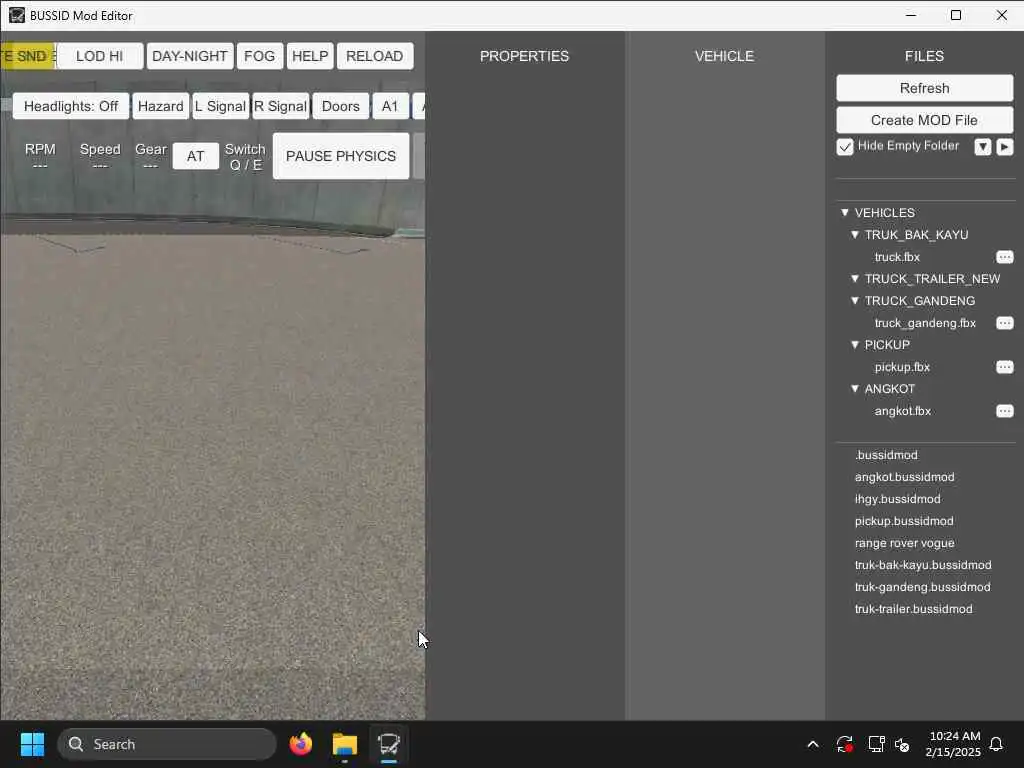Click the display and network tray icon

(x=876, y=744)
